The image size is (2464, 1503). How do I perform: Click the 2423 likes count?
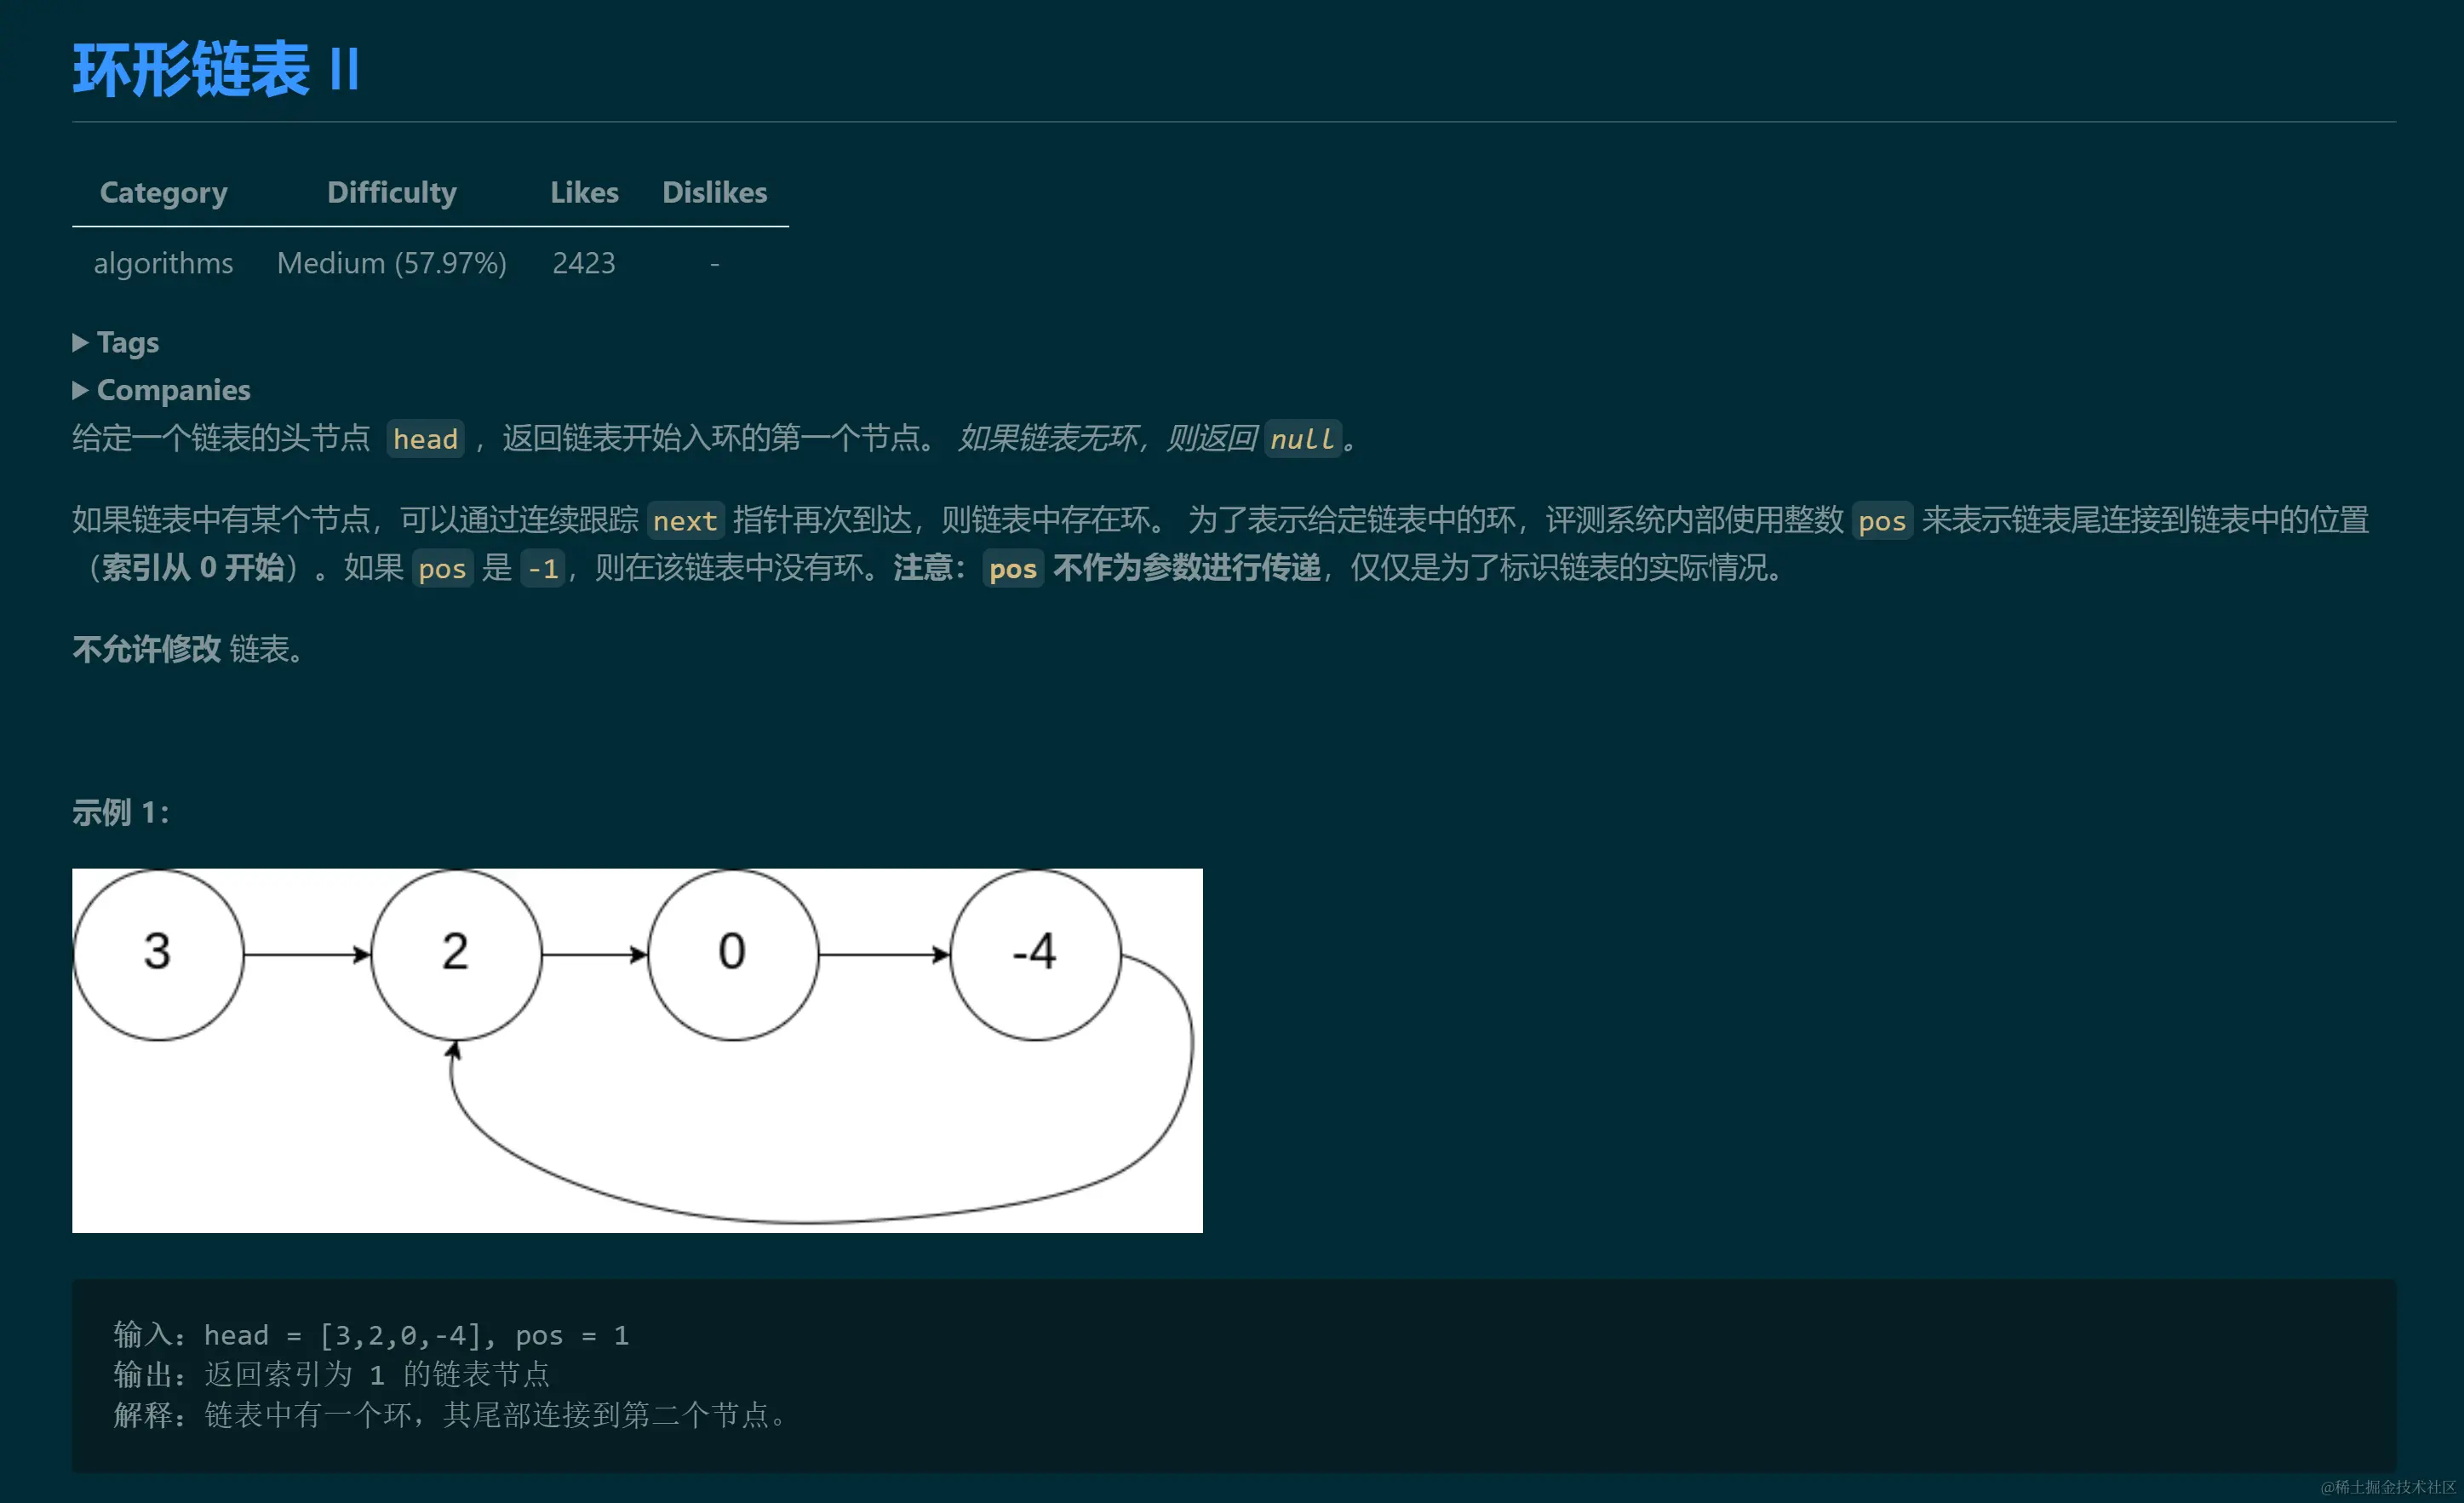[584, 263]
